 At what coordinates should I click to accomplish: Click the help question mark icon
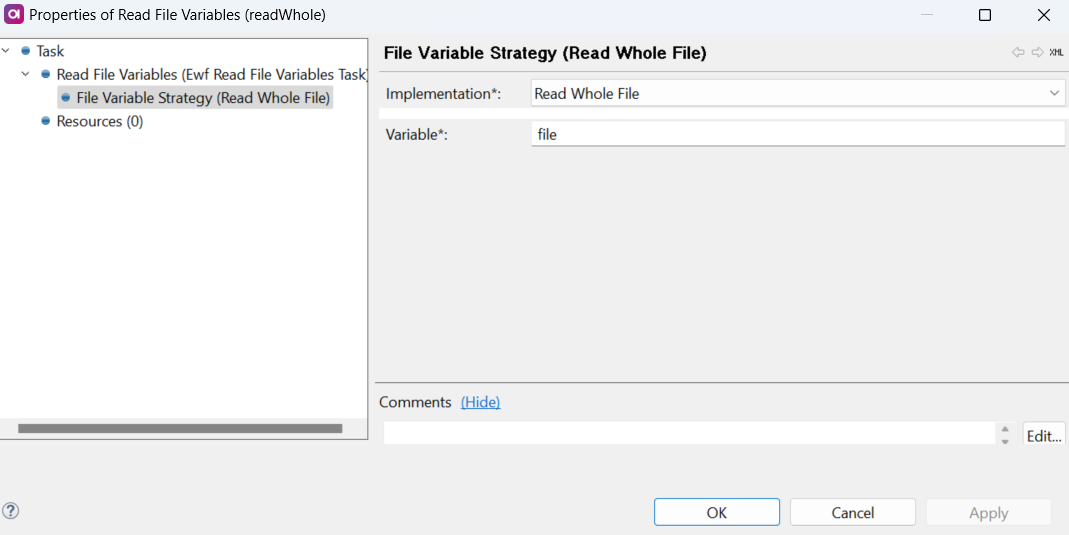pyautogui.click(x=11, y=511)
